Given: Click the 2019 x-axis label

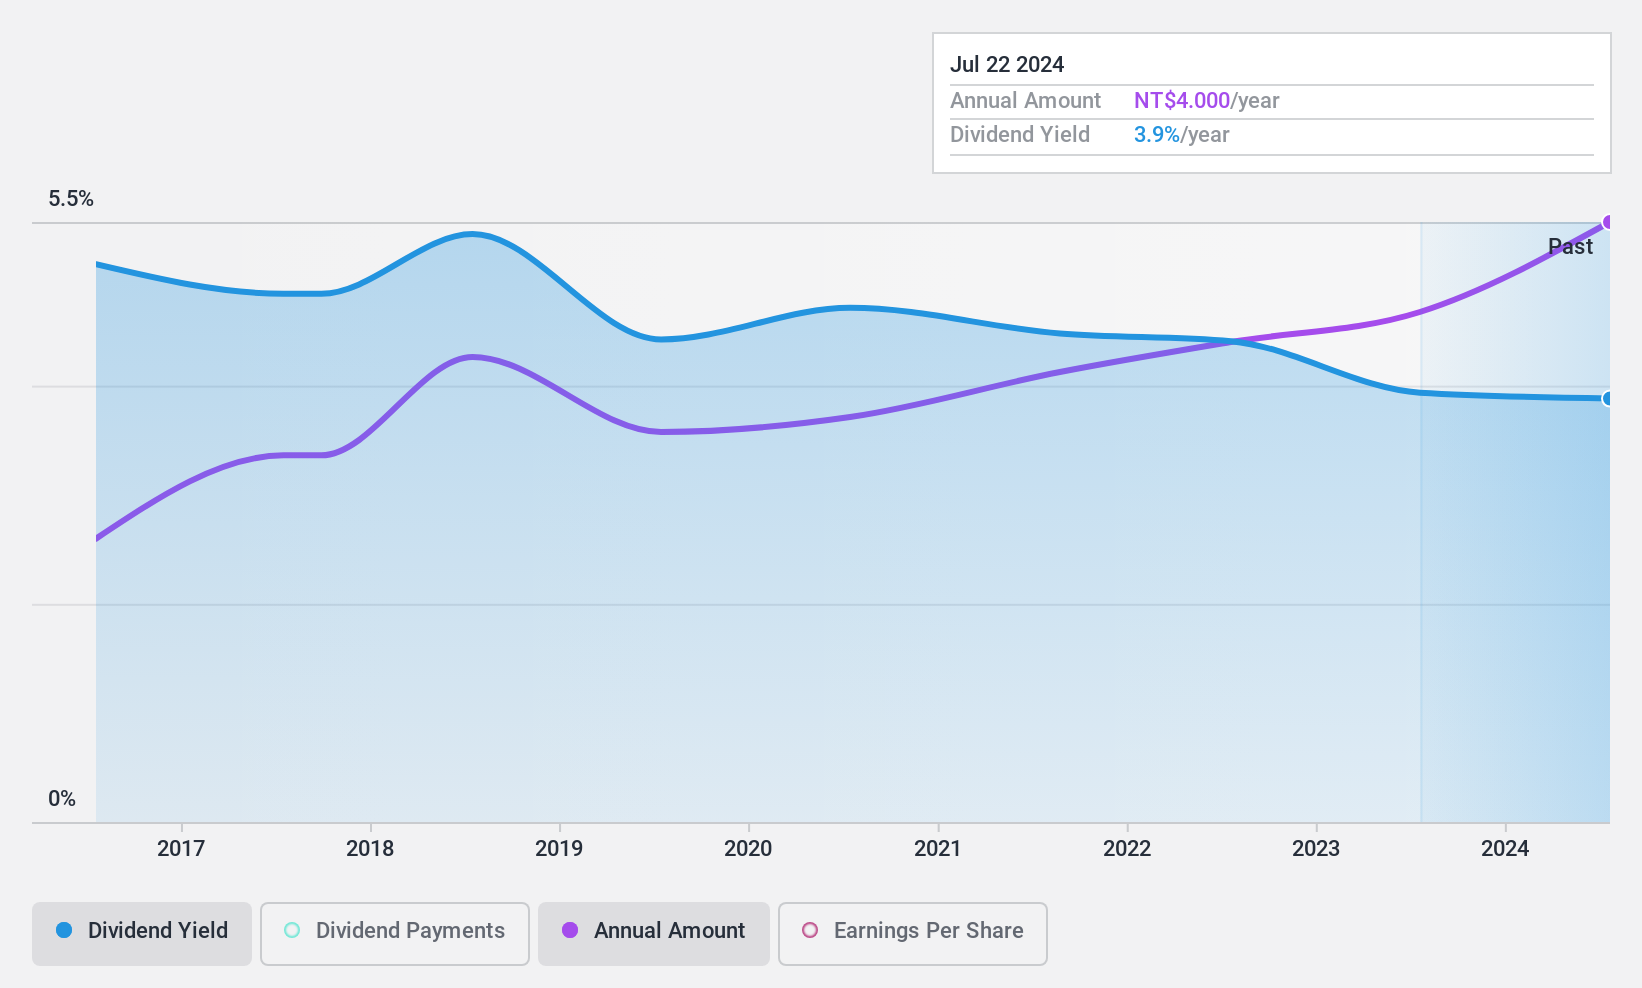Looking at the screenshot, I should pos(559,849).
